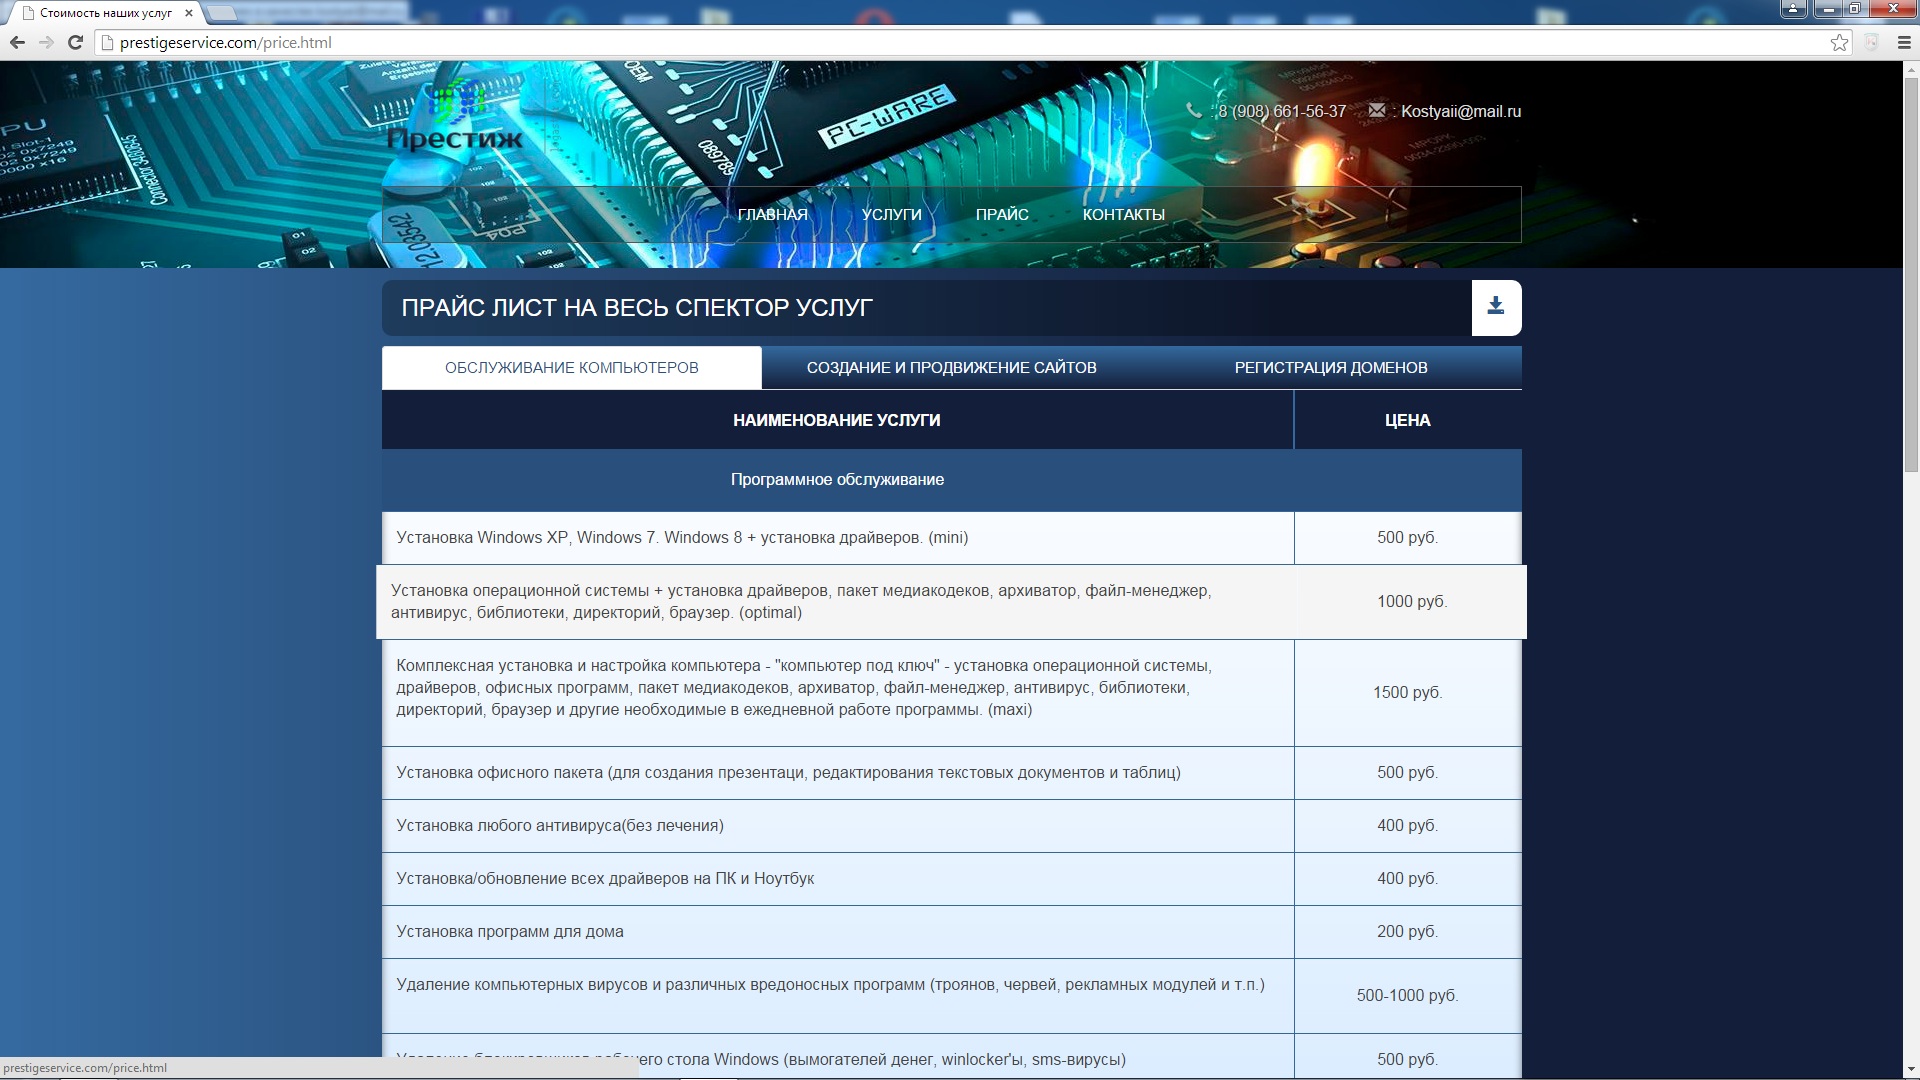Click the Контакты navigation link
1920x1080 pixels.
point(1123,215)
